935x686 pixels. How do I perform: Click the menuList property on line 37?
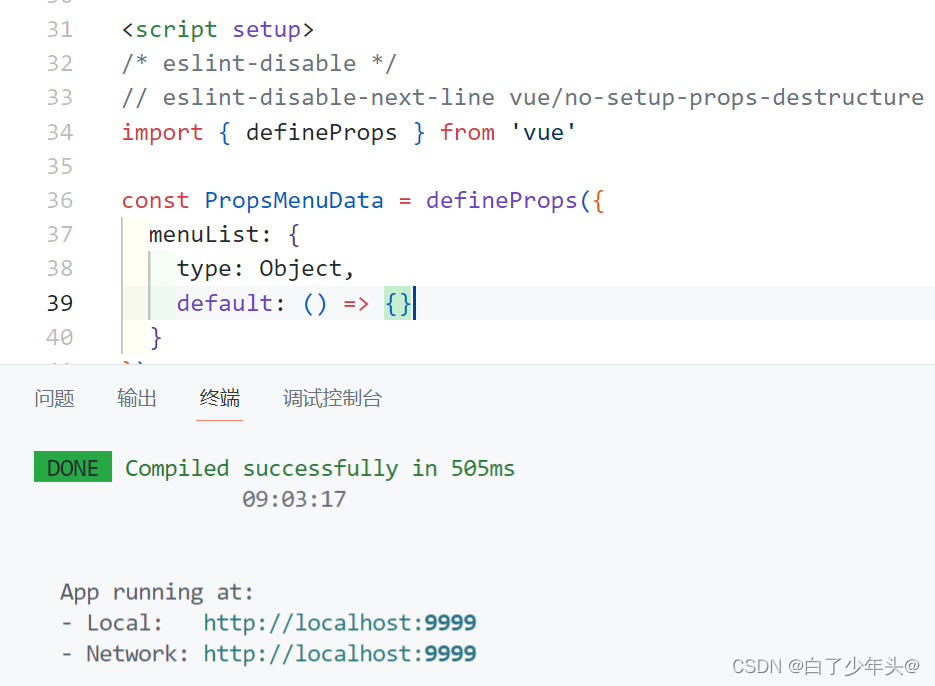point(202,234)
